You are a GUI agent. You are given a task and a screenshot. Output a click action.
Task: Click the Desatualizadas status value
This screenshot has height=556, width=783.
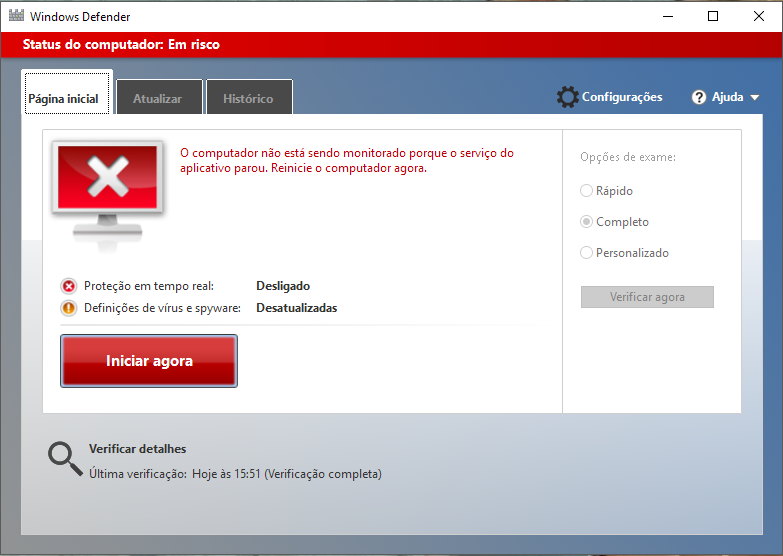click(x=297, y=308)
